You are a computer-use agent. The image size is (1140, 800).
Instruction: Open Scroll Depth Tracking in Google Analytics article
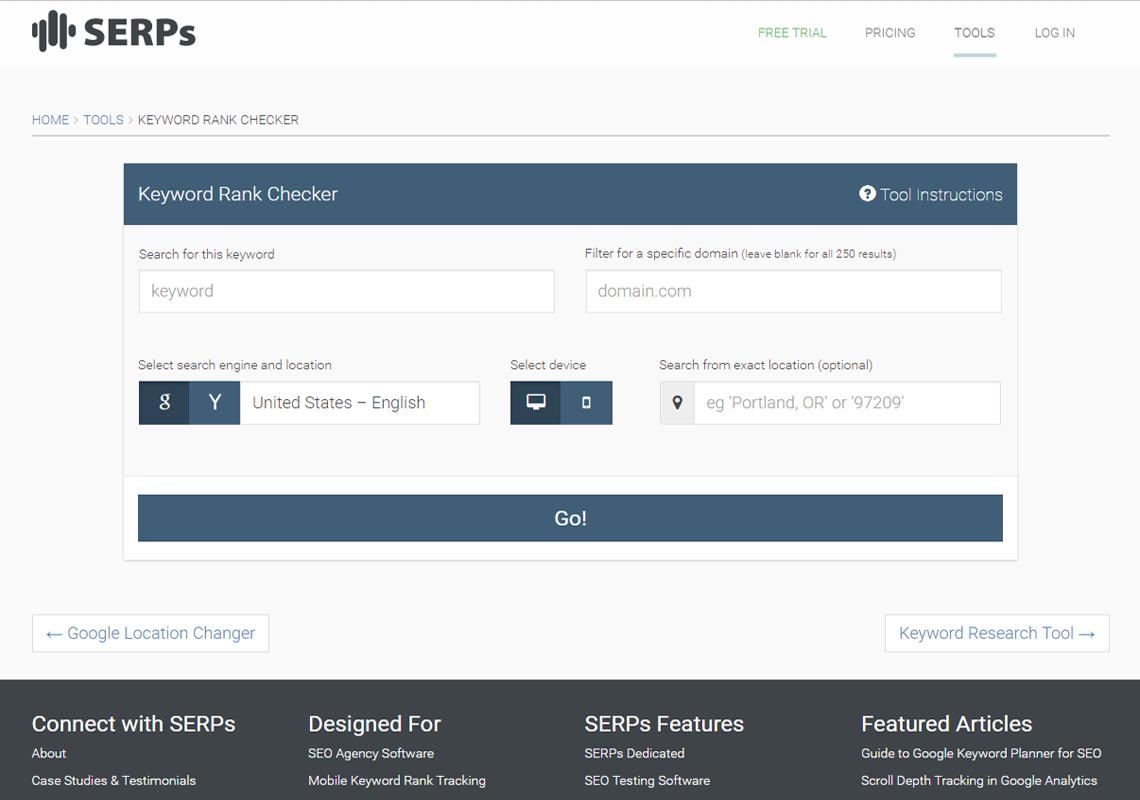(x=979, y=780)
